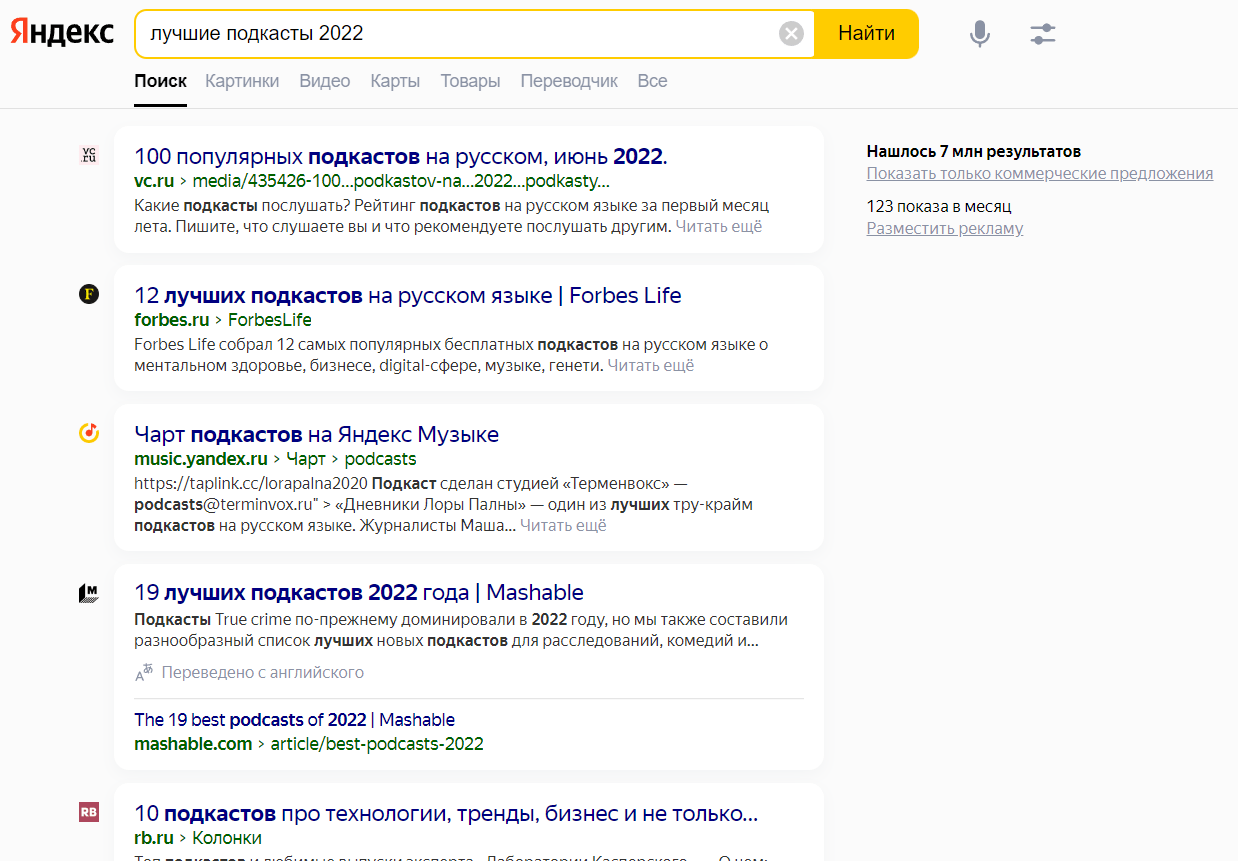
Task: Start voice search with the microphone icon
Action: point(980,34)
